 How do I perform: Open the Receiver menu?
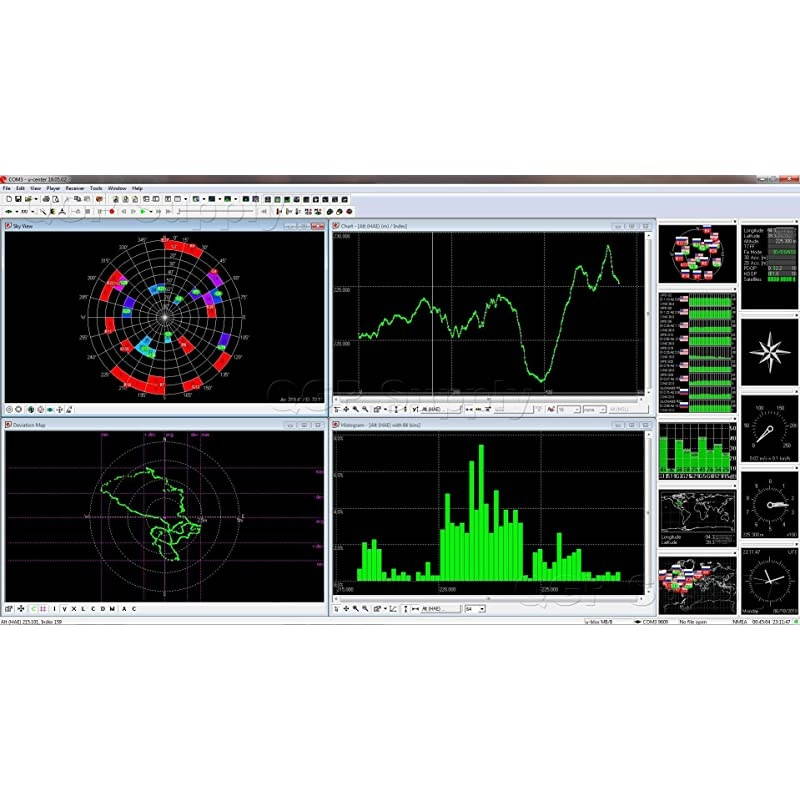[75, 188]
